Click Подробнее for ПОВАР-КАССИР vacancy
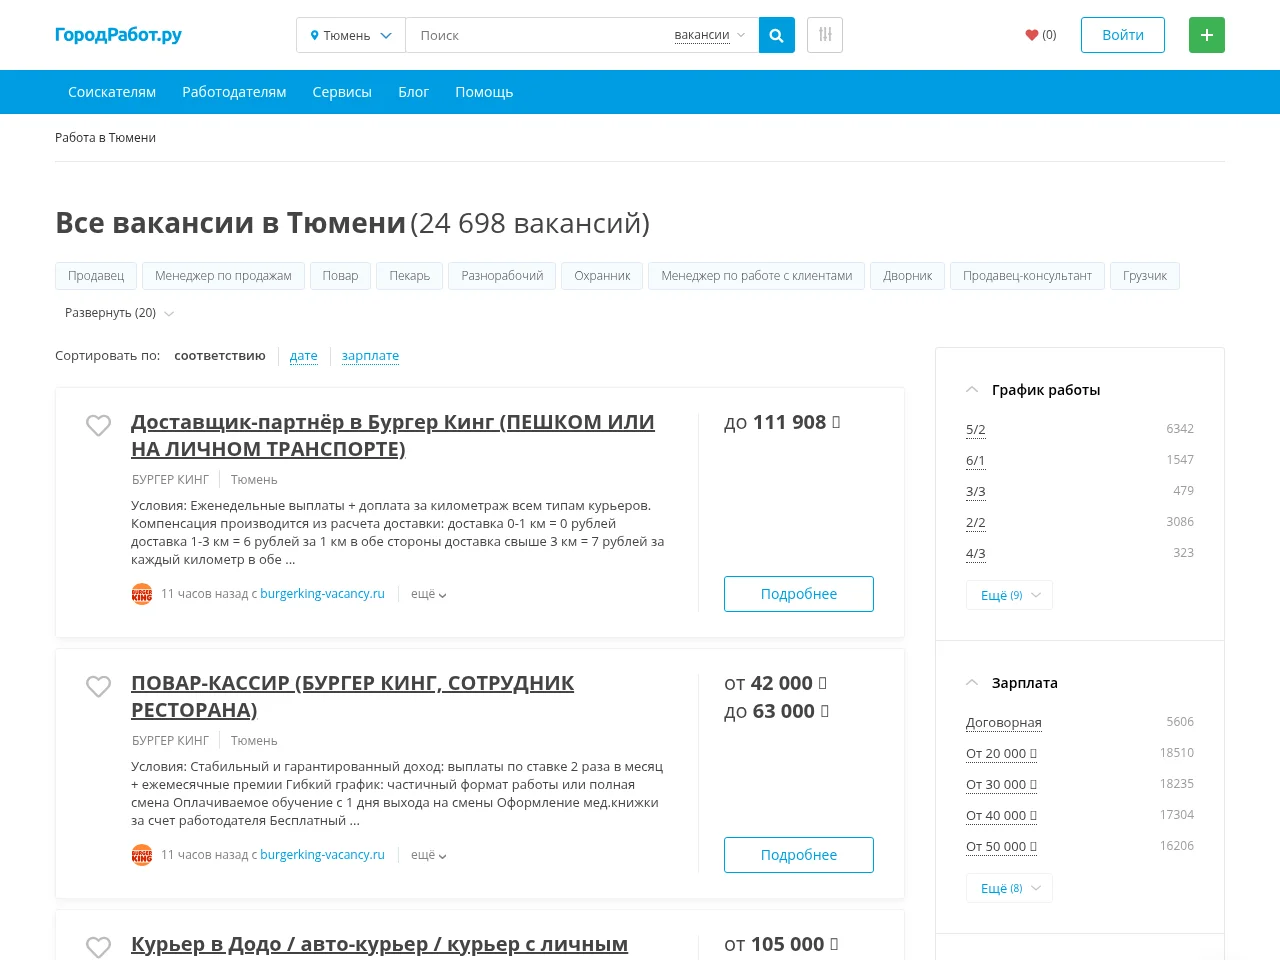Screen dimensions: 1280x960 pyautogui.click(x=799, y=855)
